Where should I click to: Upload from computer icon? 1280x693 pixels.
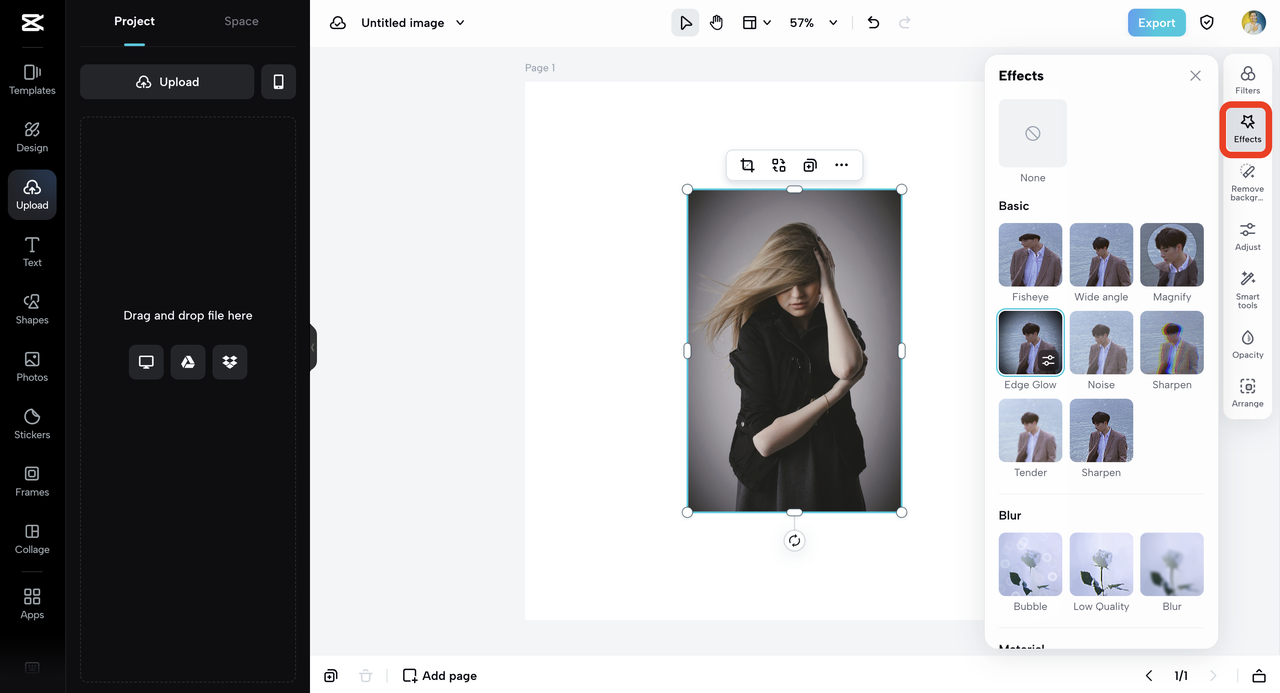point(146,362)
